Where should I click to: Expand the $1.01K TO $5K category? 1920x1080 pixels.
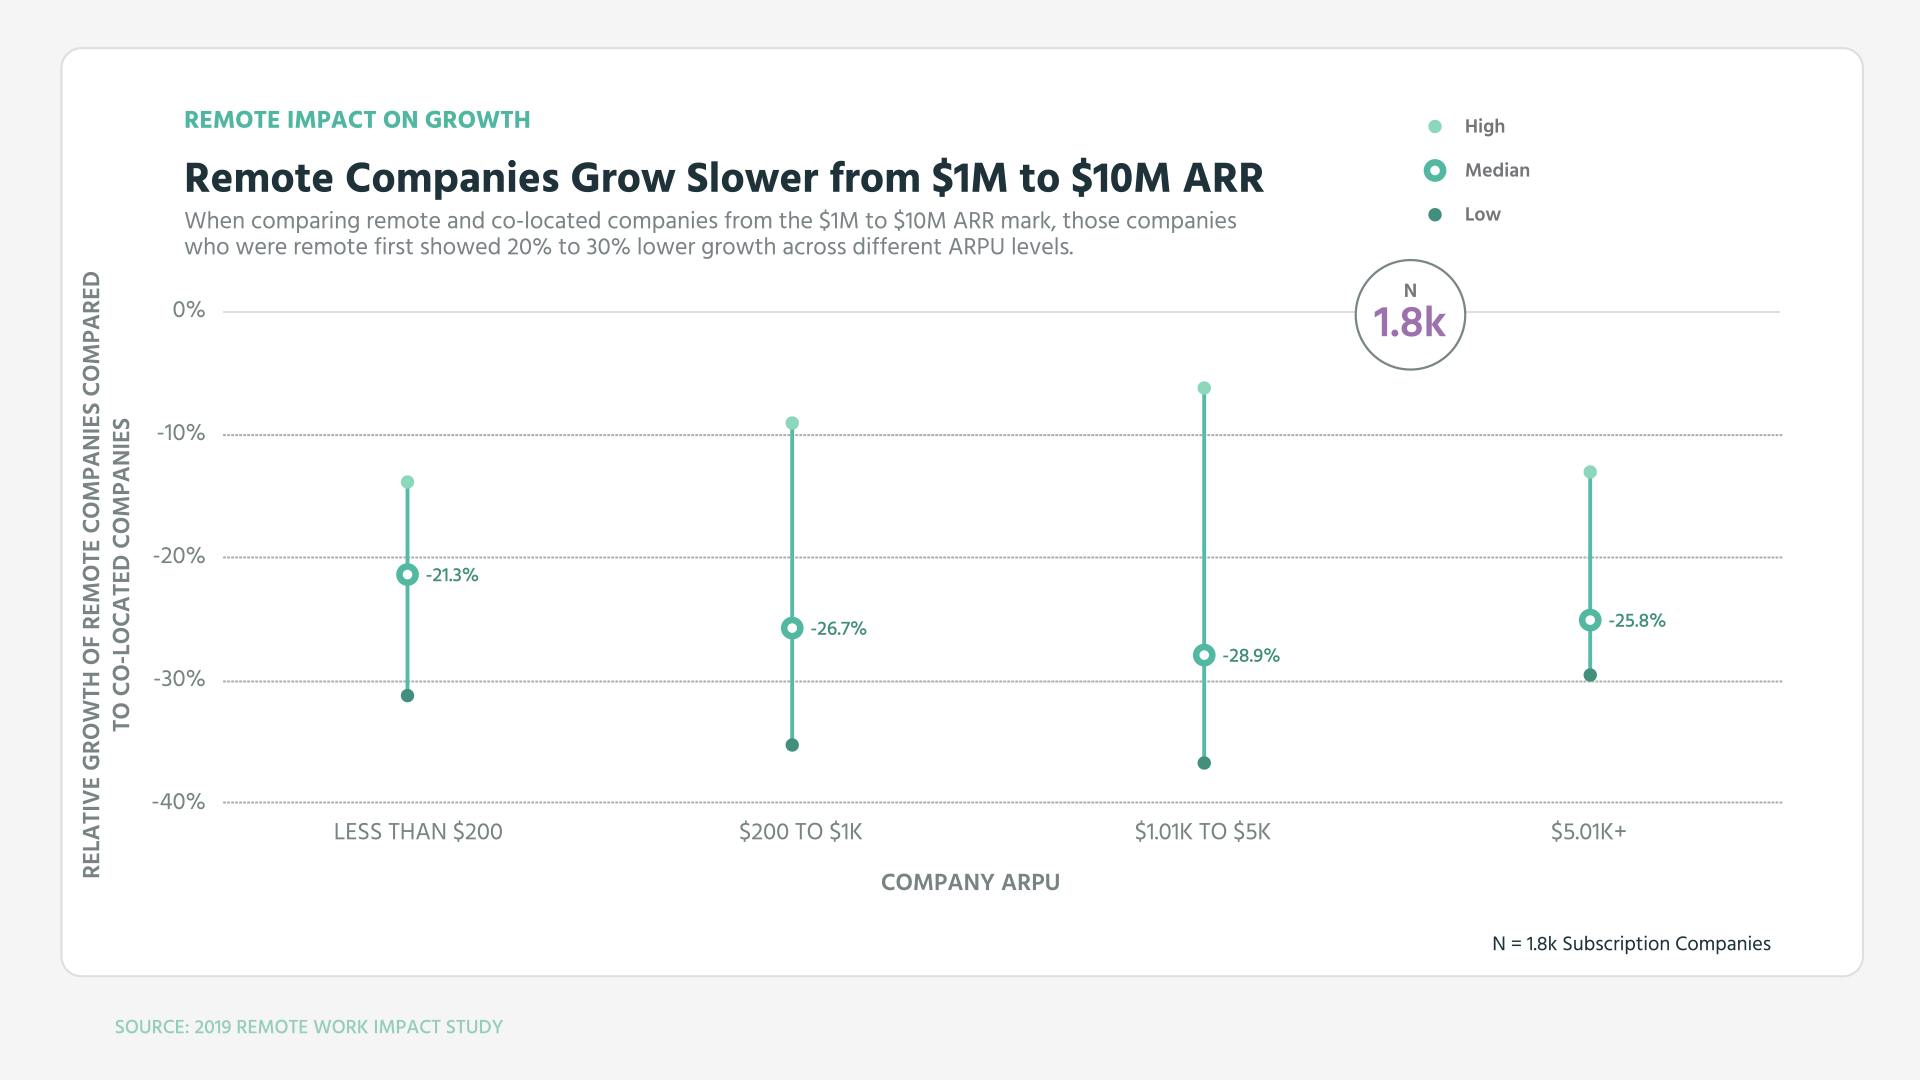(1202, 831)
